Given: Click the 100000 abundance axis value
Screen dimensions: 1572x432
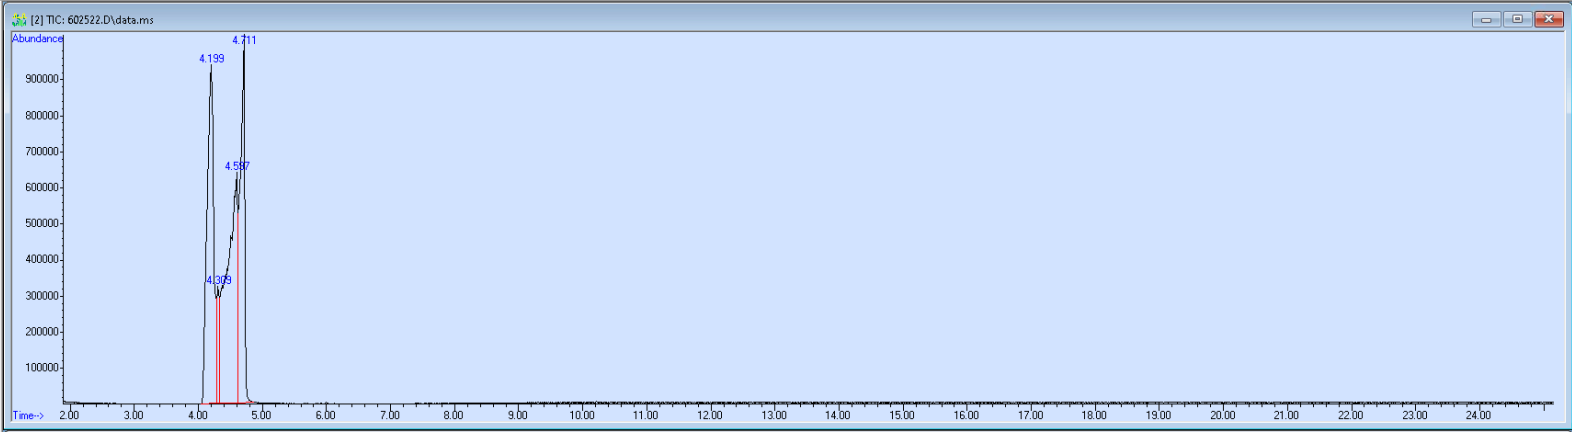Looking at the screenshot, I should [x=42, y=368].
